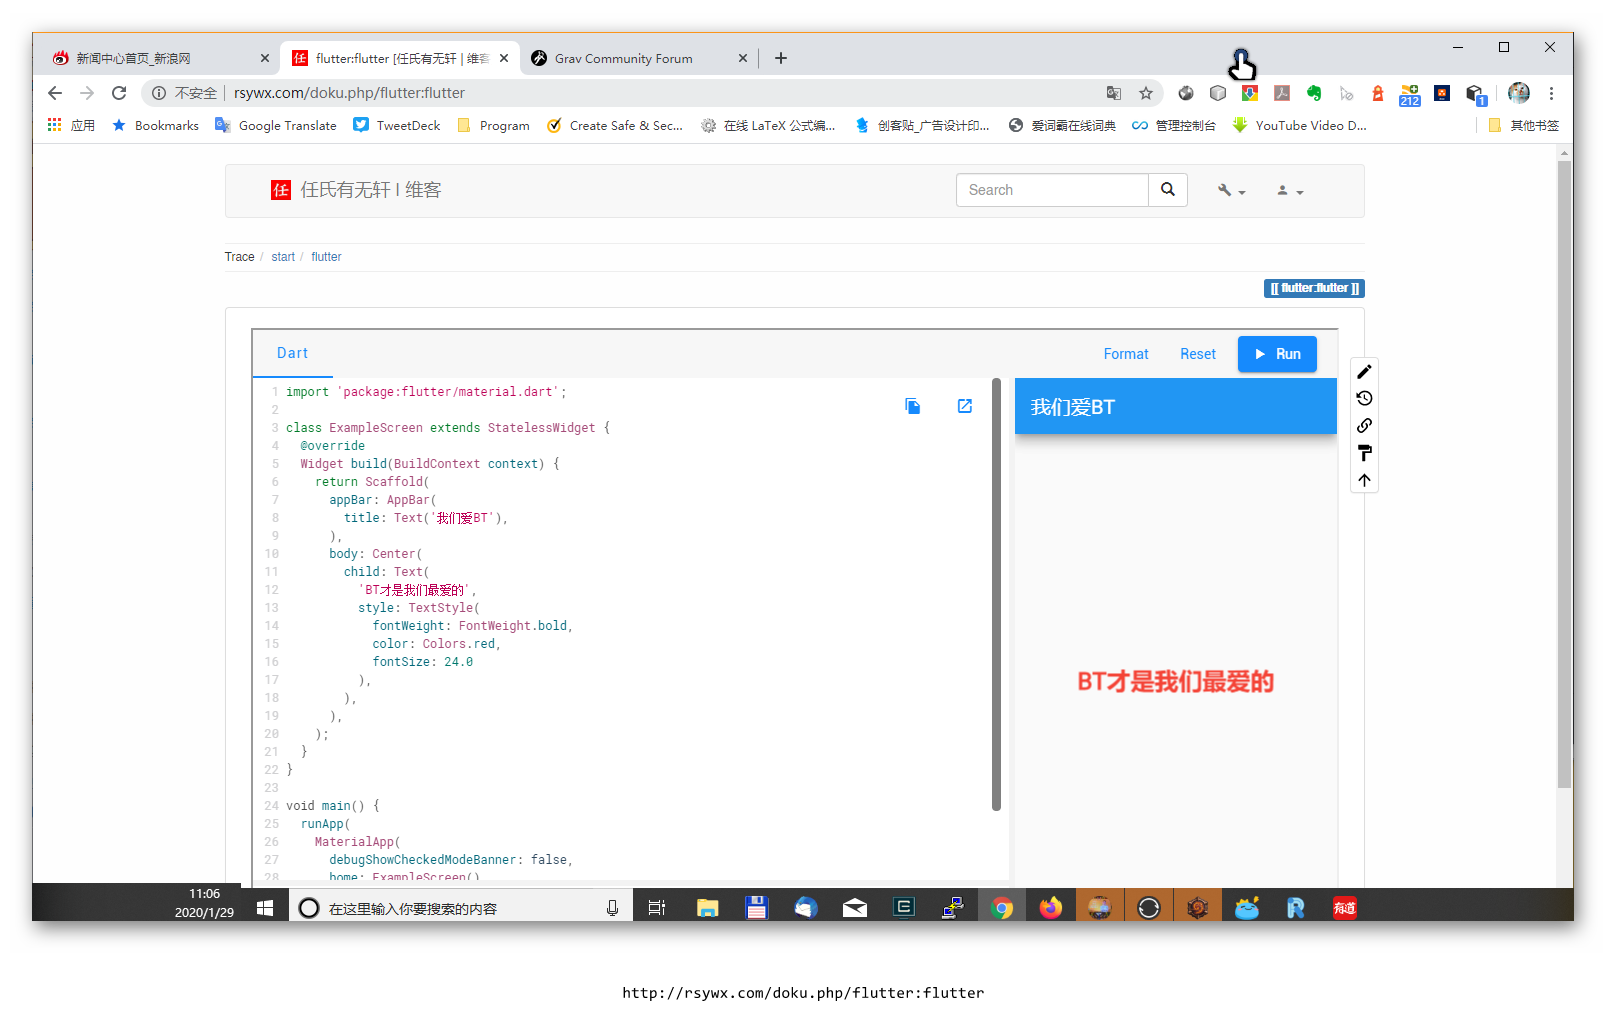The width and height of the screenshot is (1606, 1033).
Task: Open the Windows Start menu
Action: [265, 908]
